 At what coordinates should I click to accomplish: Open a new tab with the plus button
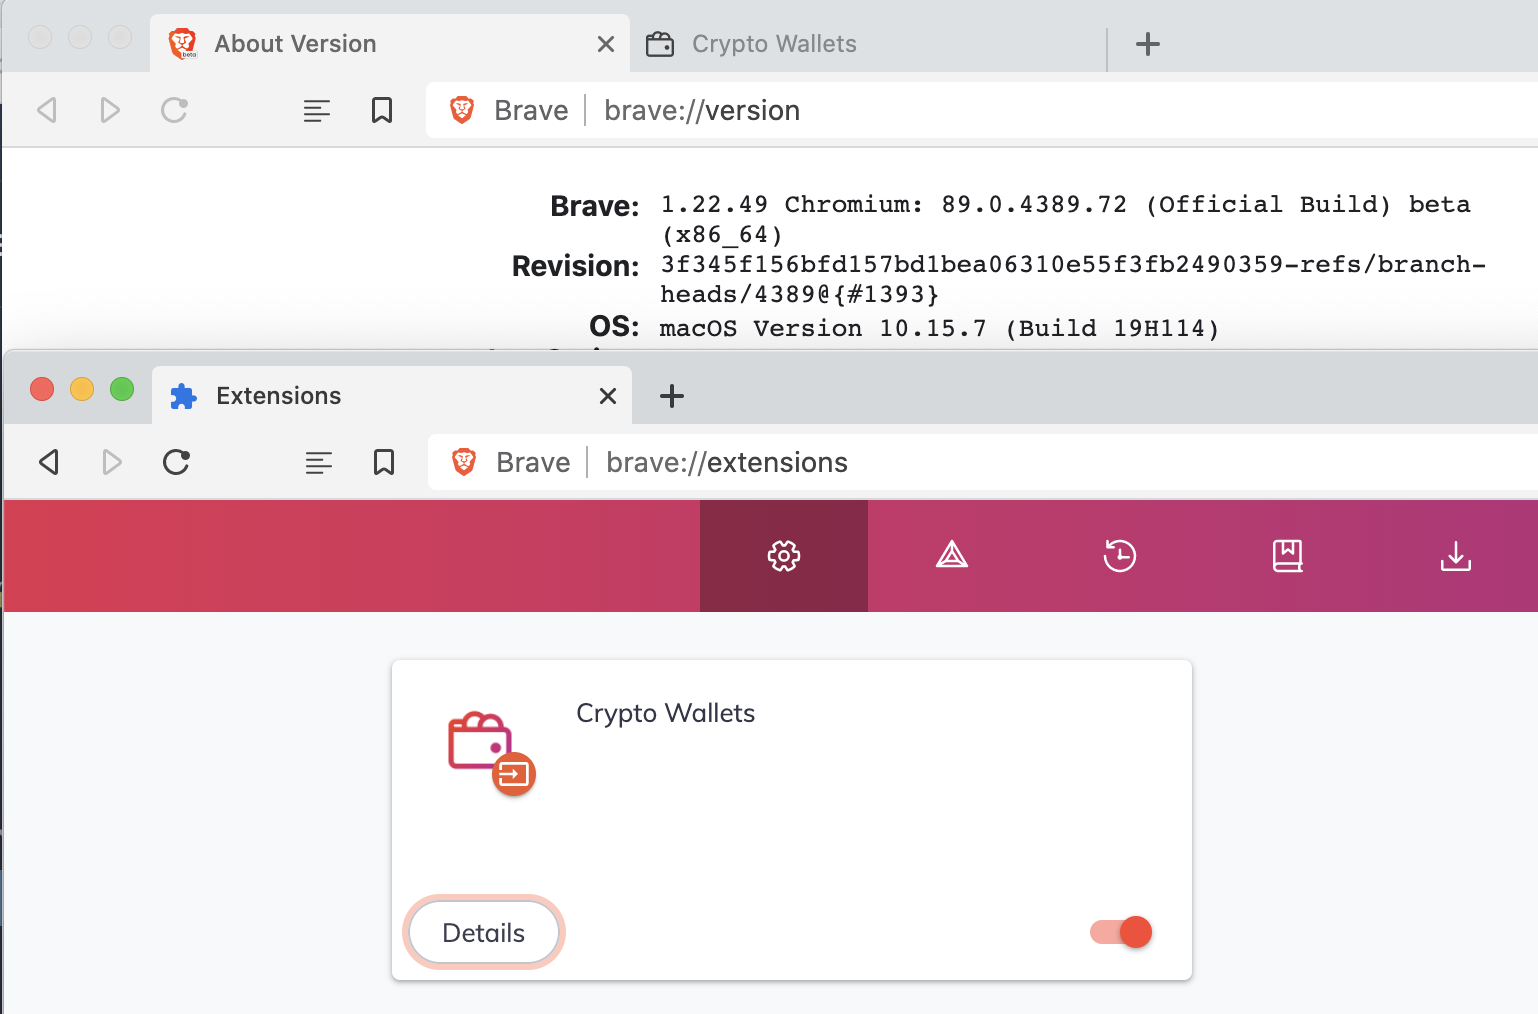point(672,396)
